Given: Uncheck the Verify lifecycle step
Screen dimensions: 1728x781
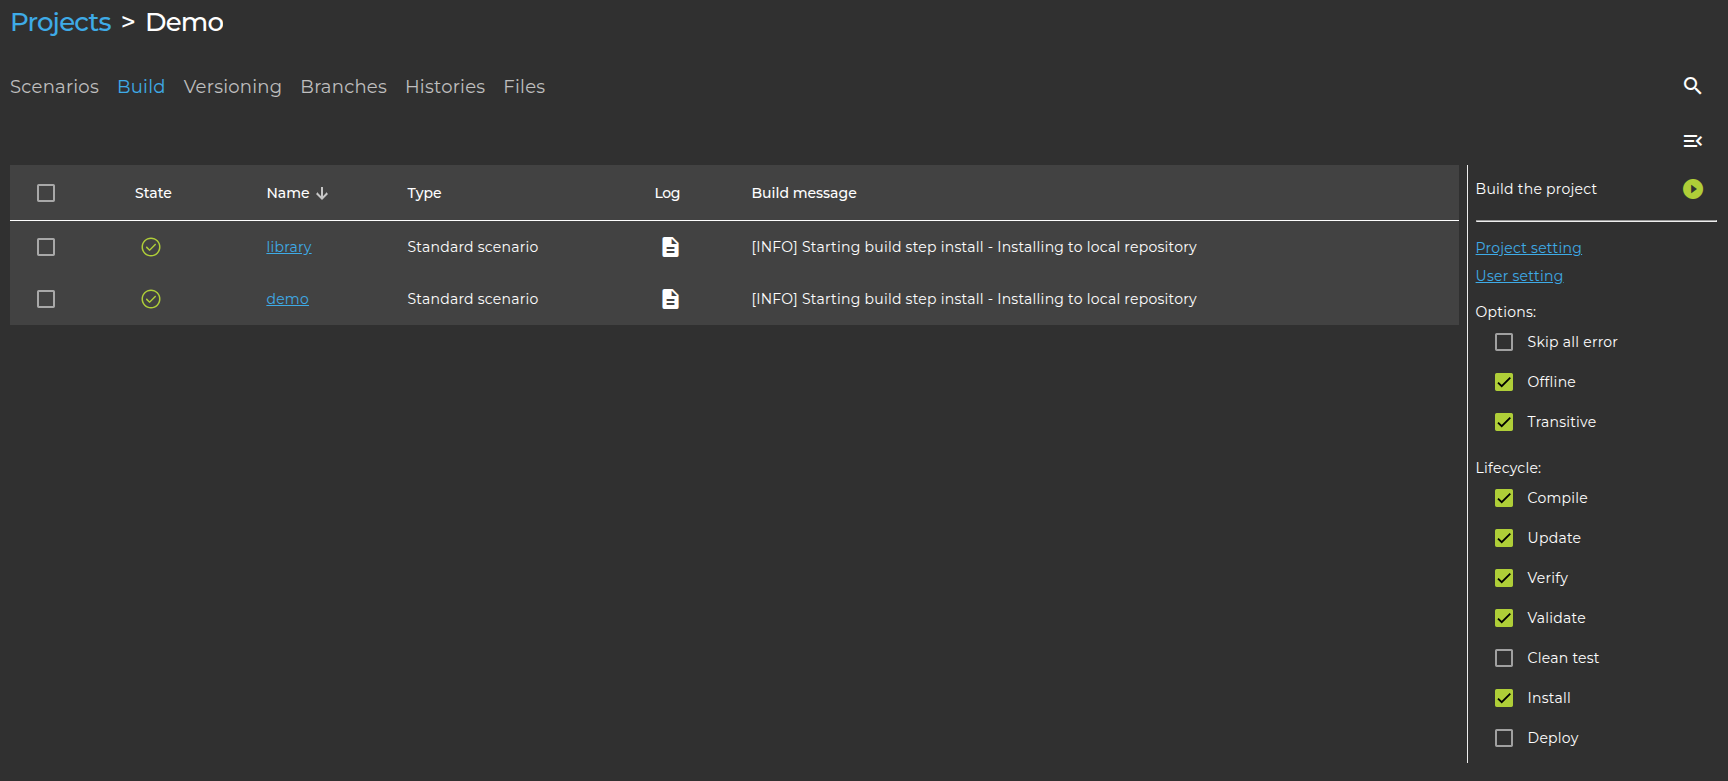Looking at the screenshot, I should [1504, 578].
